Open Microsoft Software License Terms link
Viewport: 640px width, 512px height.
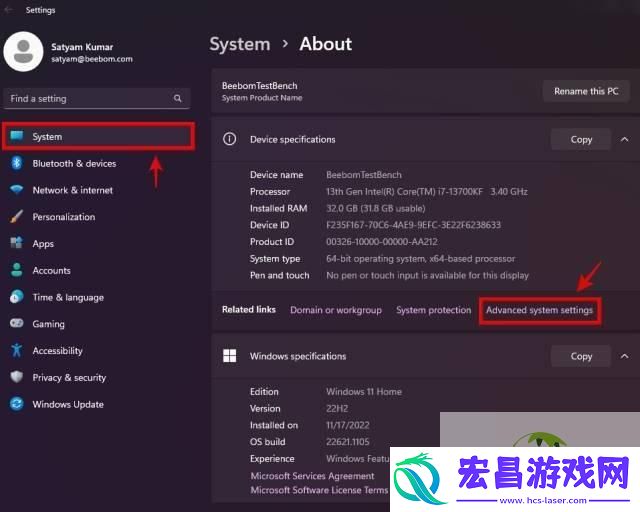pyautogui.click(x=320, y=490)
